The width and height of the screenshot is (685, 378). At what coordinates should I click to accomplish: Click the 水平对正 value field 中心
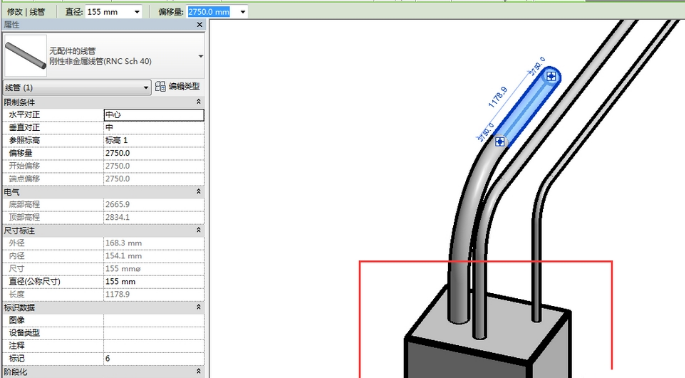coord(154,115)
